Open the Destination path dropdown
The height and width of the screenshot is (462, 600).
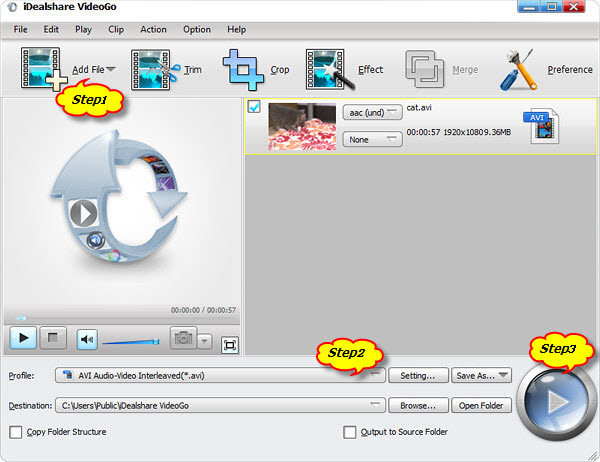point(220,405)
